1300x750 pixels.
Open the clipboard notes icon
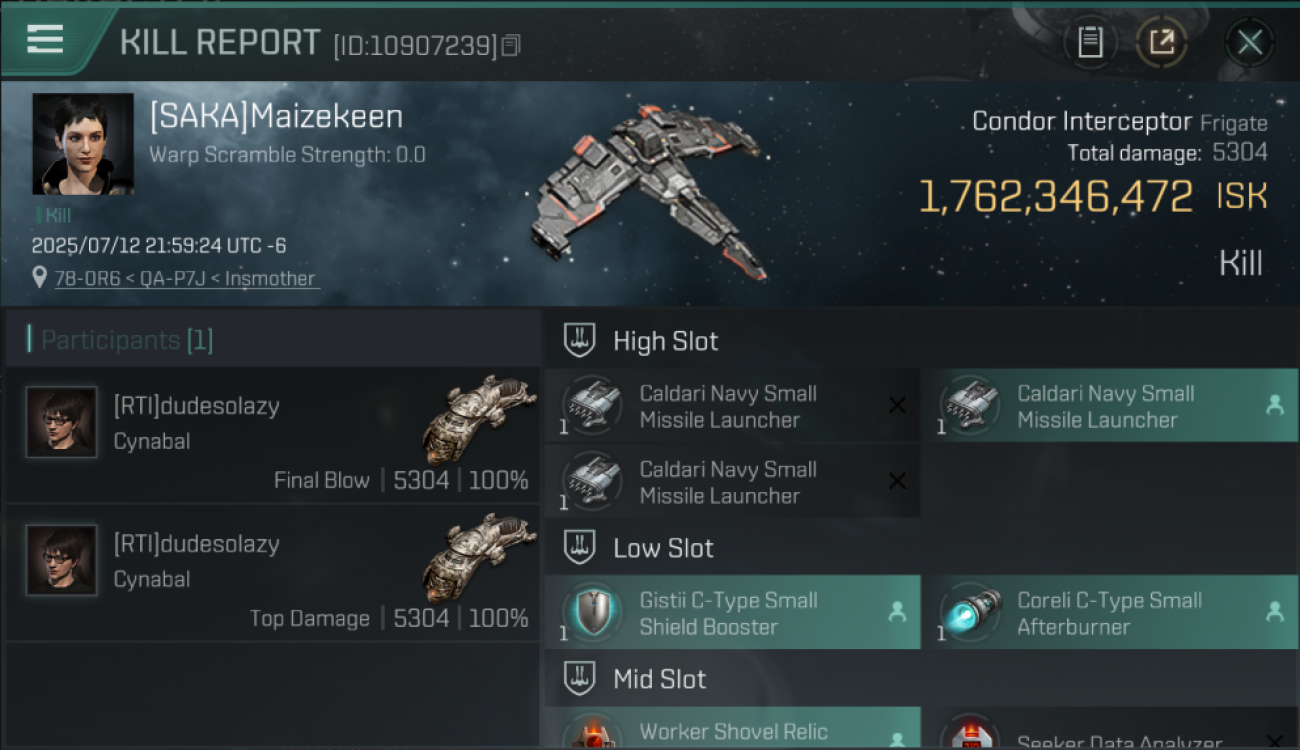[1090, 42]
